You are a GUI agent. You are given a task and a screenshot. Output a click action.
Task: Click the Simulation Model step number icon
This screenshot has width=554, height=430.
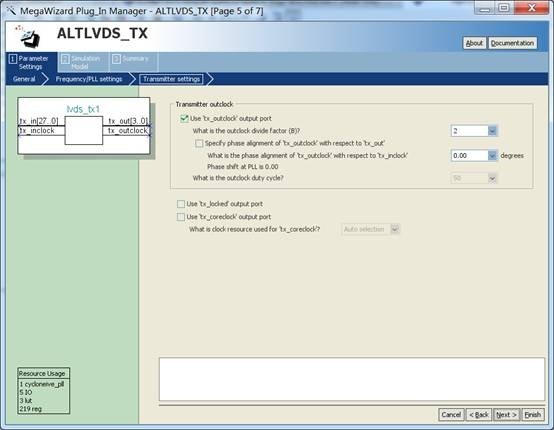65,59
